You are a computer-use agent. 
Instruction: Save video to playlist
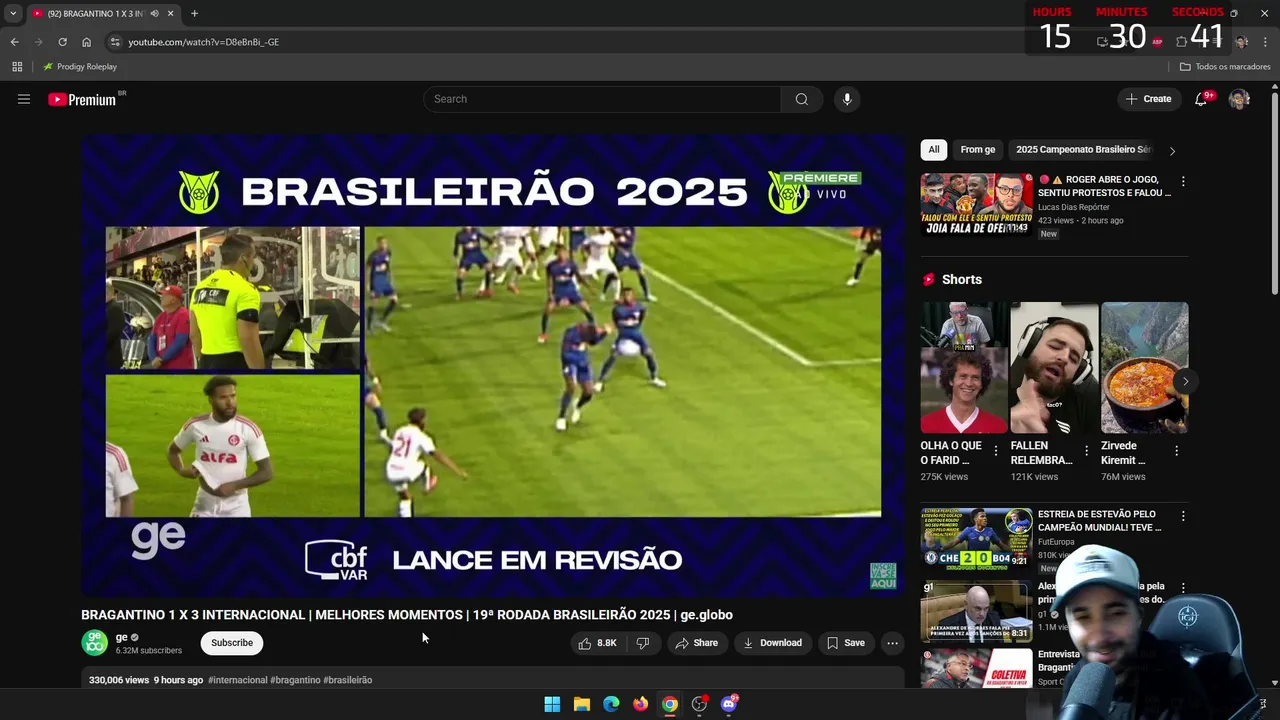pyautogui.click(x=846, y=643)
